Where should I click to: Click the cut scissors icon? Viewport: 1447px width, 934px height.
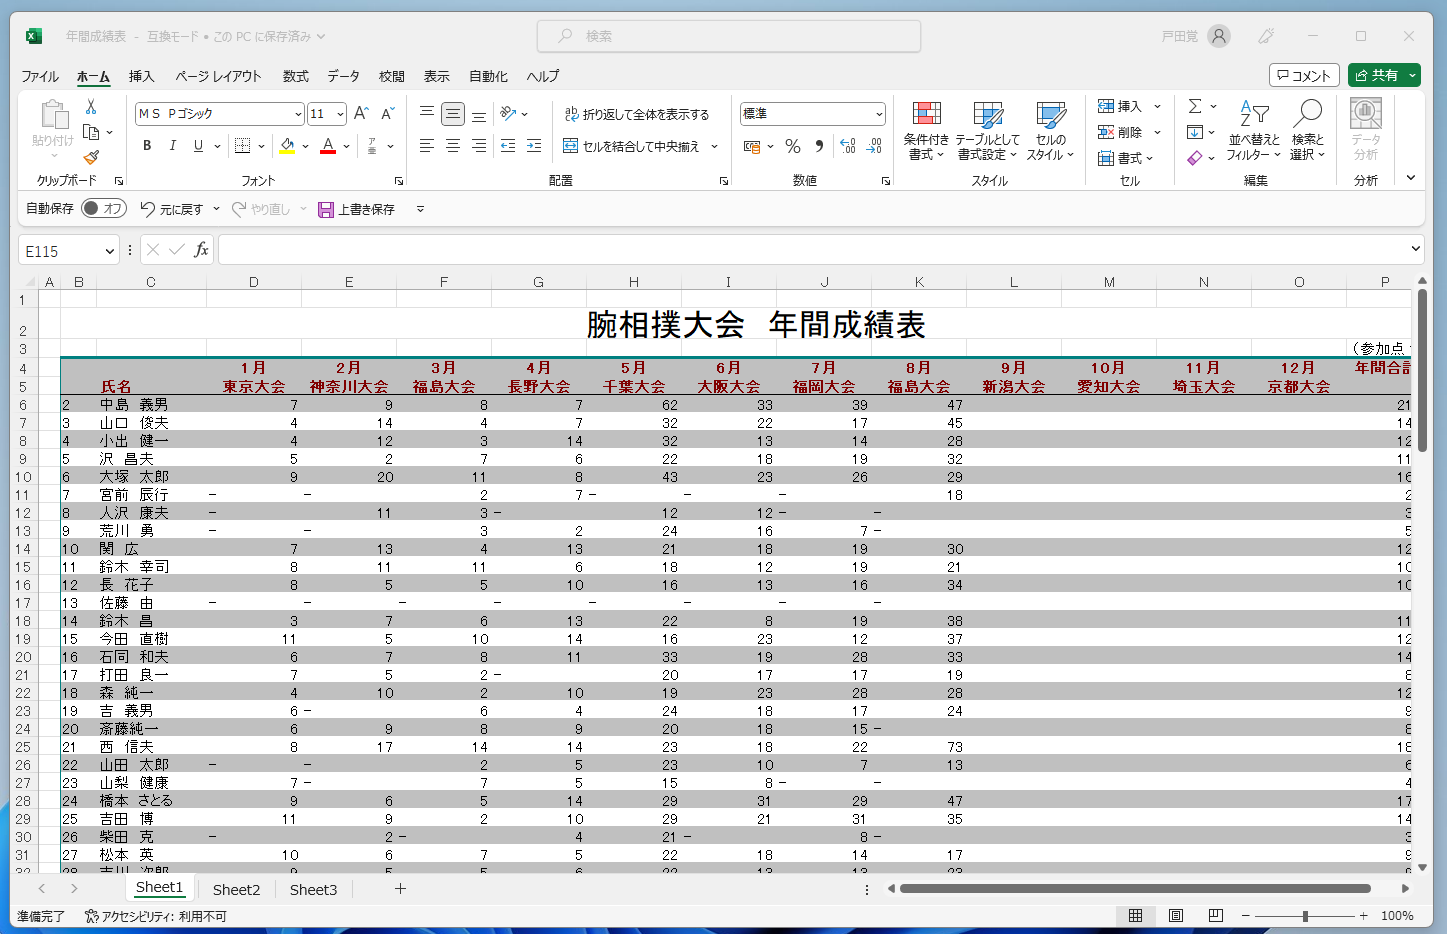pos(91,106)
